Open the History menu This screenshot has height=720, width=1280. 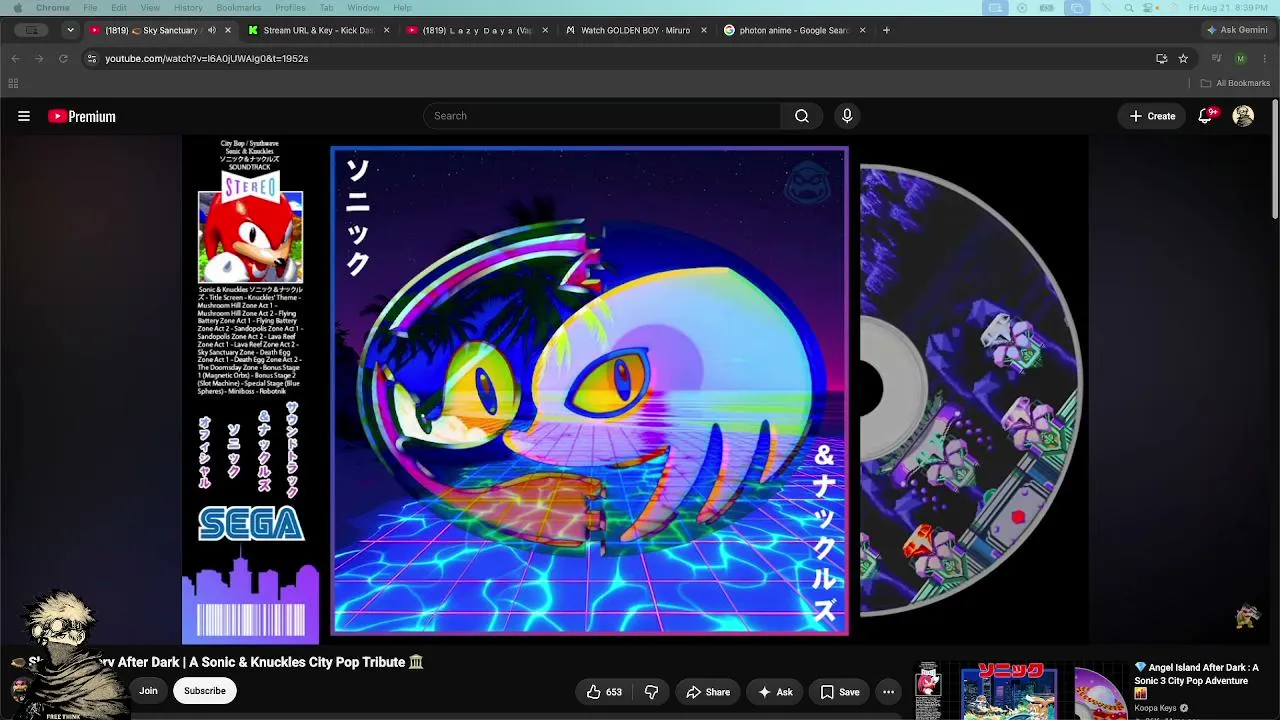[188, 8]
